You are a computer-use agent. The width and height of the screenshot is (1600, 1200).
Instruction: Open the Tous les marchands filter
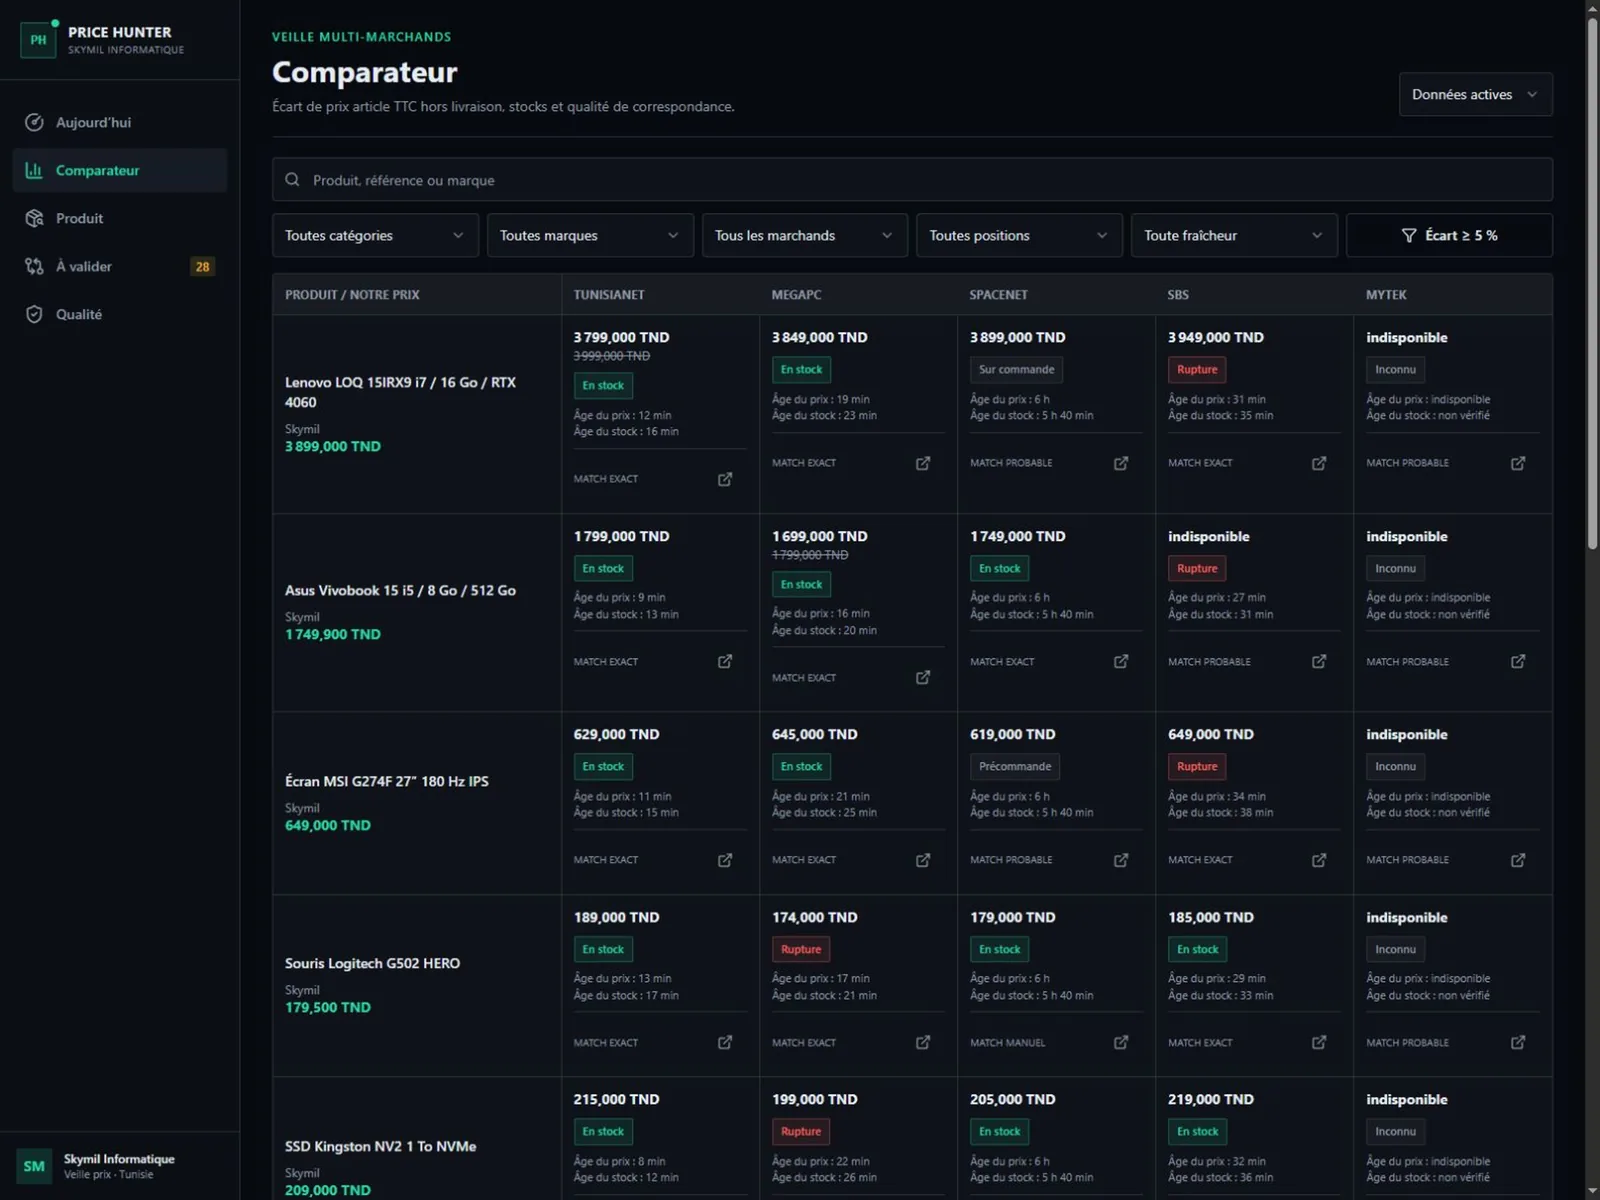pyautogui.click(x=805, y=235)
